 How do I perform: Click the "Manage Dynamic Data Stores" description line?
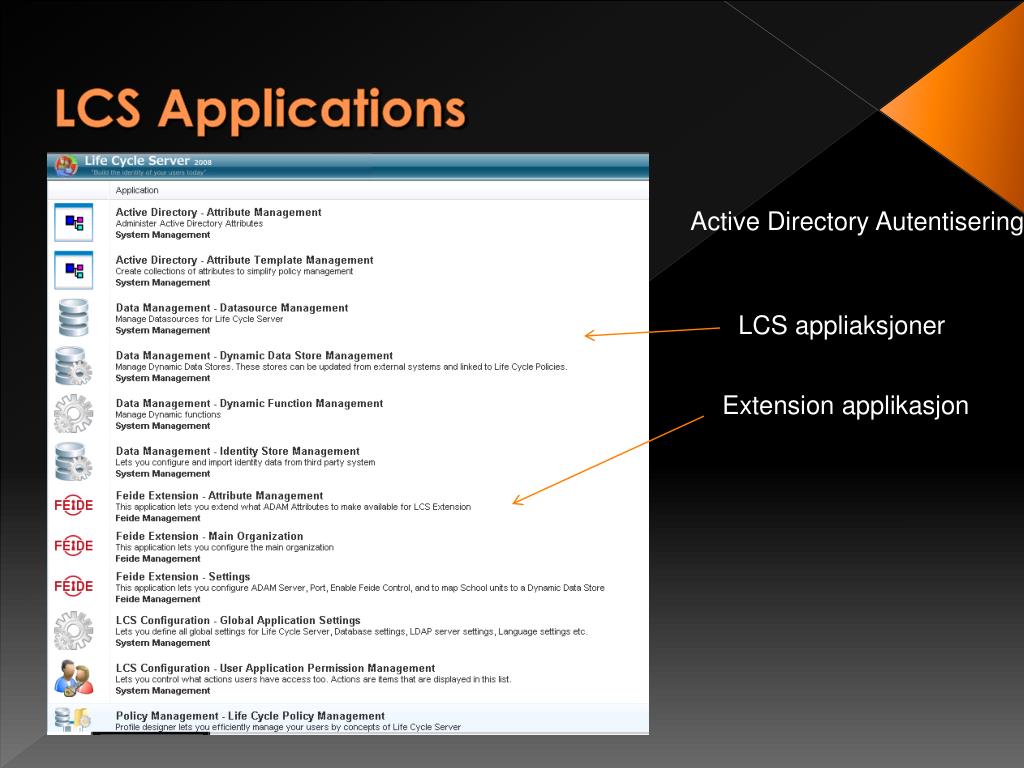pos(341,366)
